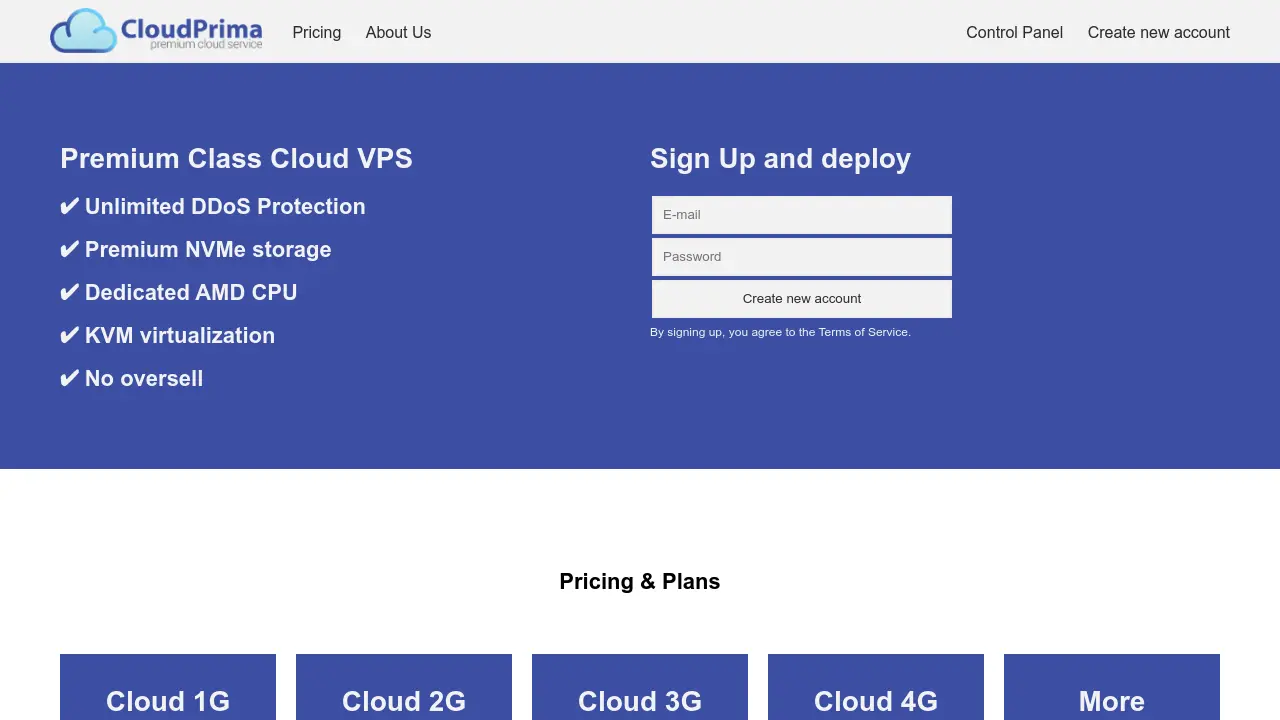Viewport: 1280px width, 720px height.
Task: Click the Unlimited DDoS Protection checkmark
Action: (69, 206)
